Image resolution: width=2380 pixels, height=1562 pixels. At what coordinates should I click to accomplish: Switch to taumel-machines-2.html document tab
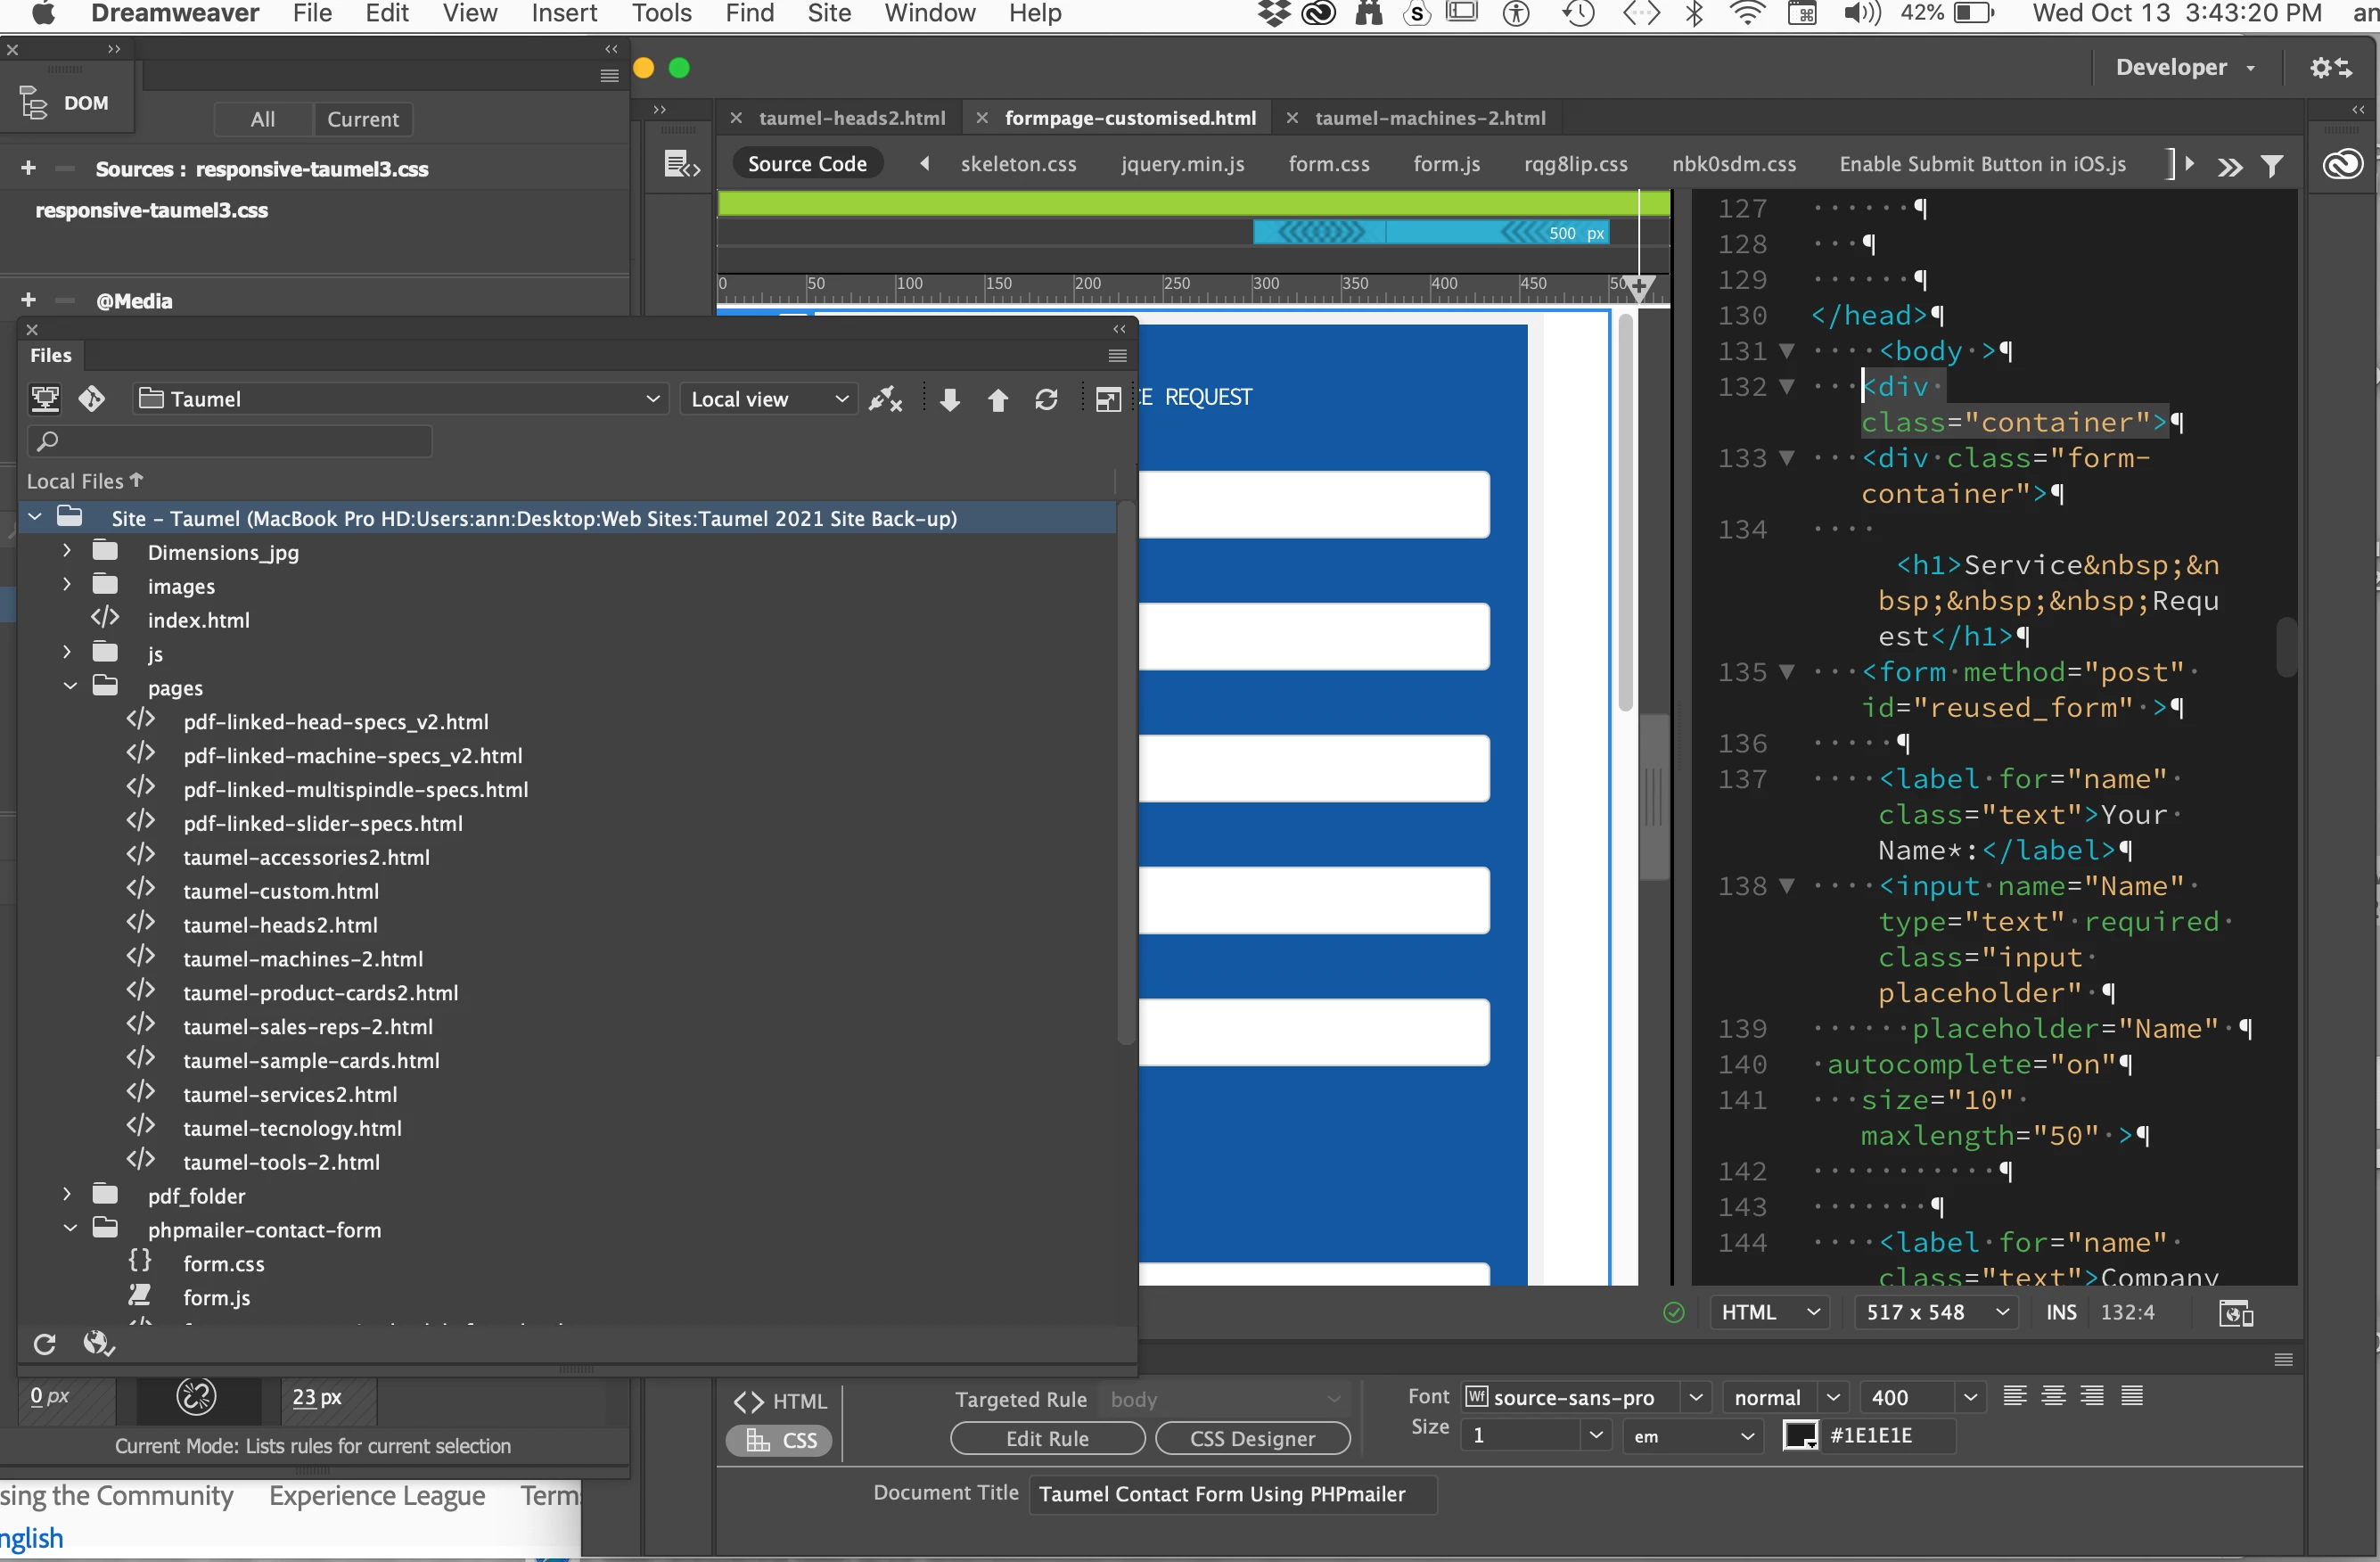coord(1429,118)
